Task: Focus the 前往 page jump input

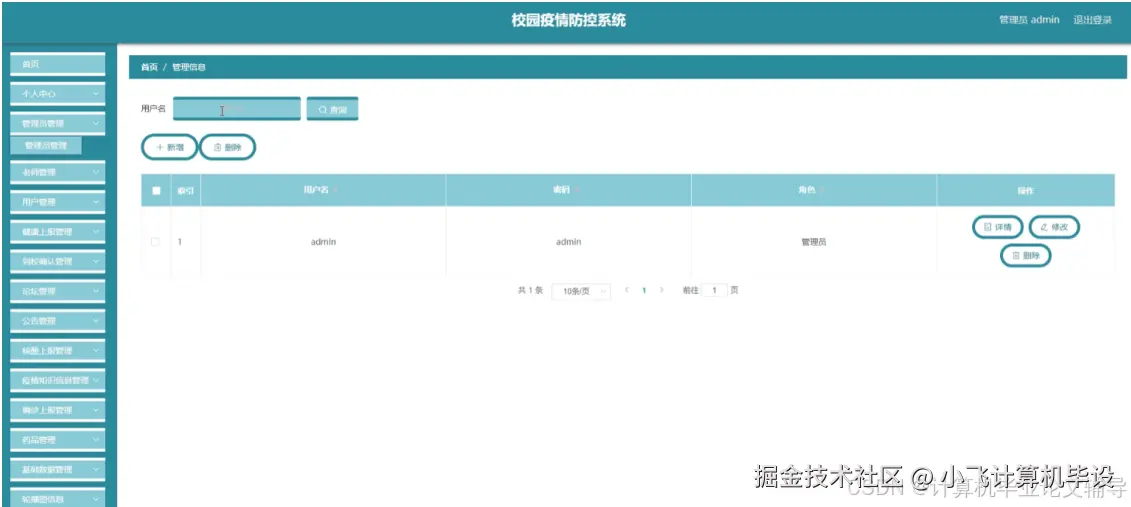Action: click(x=714, y=290)
